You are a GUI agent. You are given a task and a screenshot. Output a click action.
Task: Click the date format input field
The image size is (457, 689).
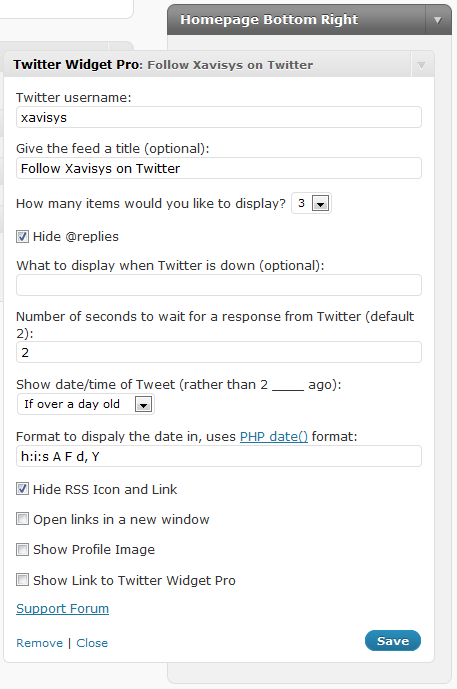pos(219,456)
